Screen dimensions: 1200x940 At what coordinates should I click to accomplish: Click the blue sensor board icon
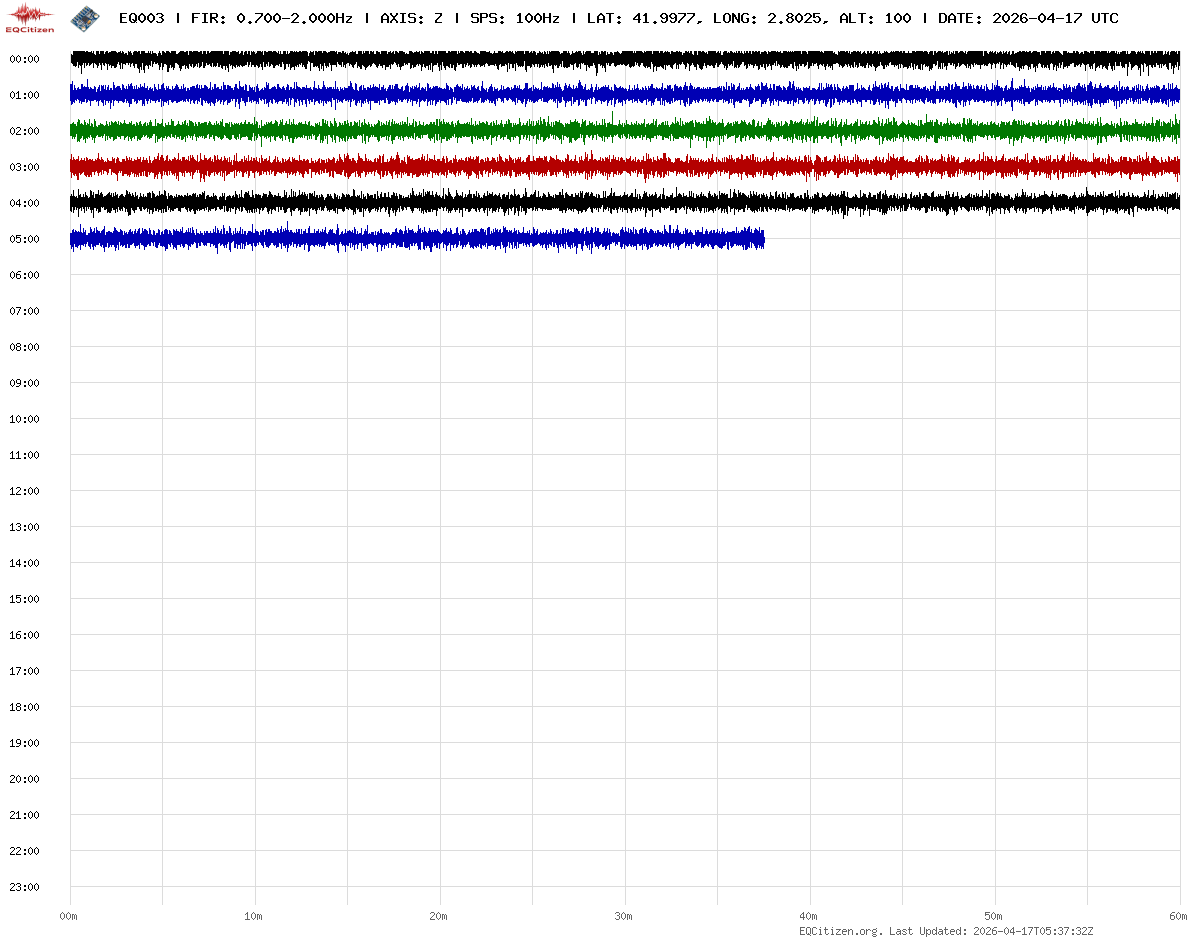[x=85, y=17]
